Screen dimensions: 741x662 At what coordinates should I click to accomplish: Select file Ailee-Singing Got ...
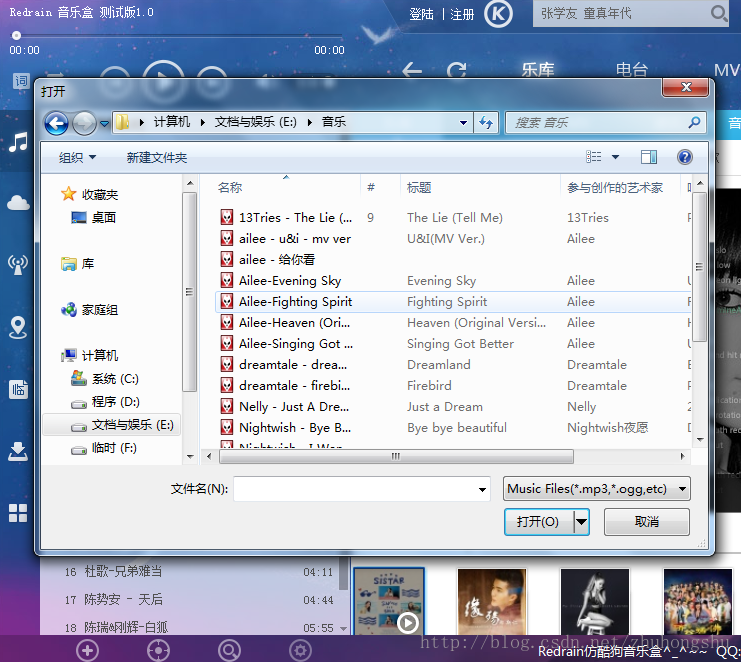click(286, 344)
